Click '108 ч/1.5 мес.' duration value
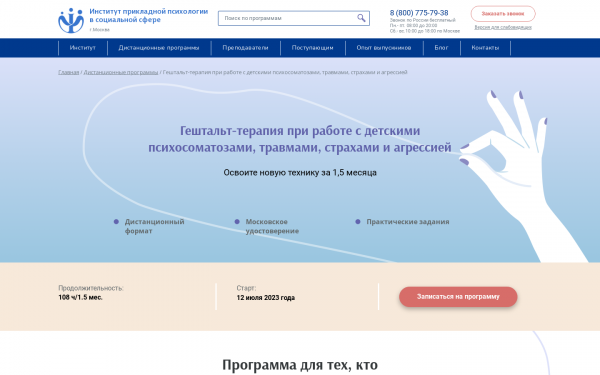 point(80,297)
